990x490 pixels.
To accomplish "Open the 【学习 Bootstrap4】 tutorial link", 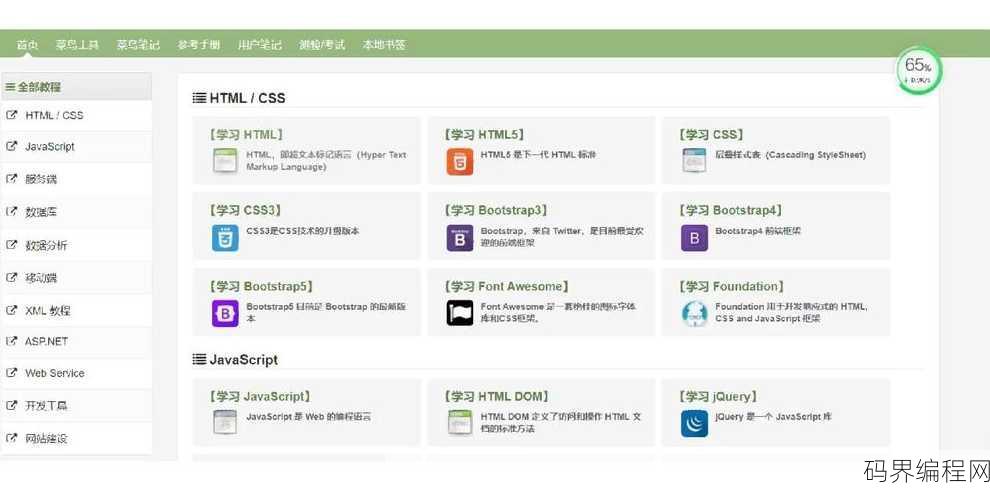I will coord(731,210).
